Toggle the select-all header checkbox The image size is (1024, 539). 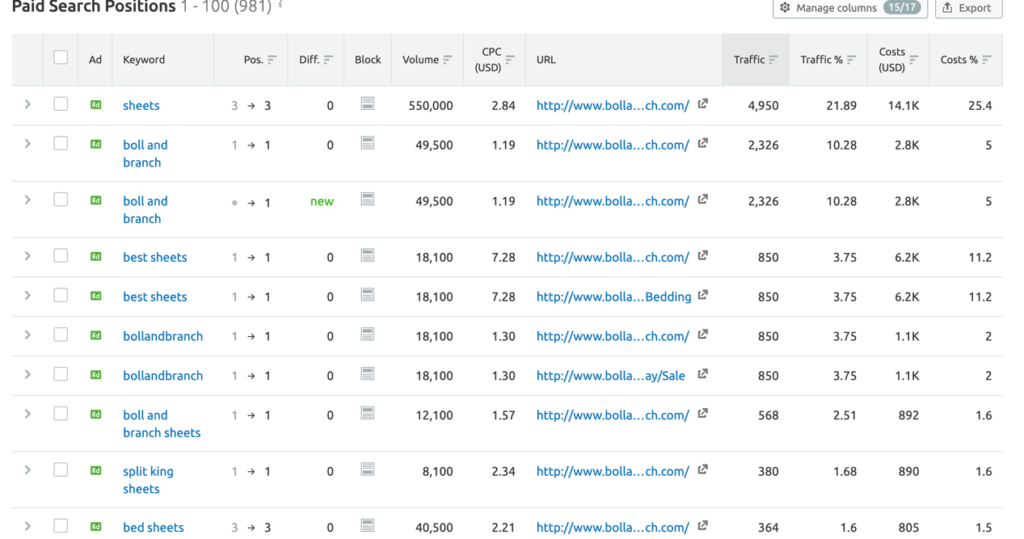click(x=61, y=57)
